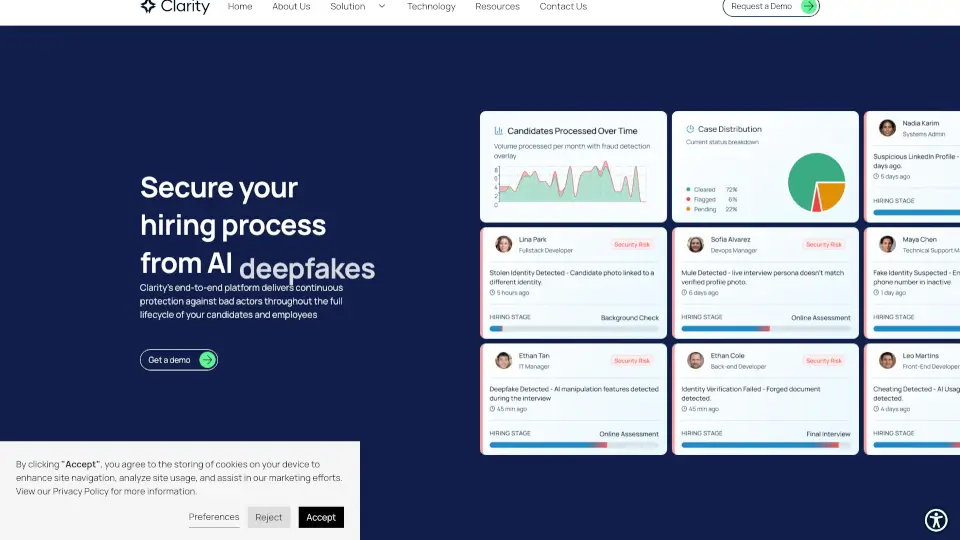Reject cookies in the consent banner
This screenshot has height=540, width=960.
pos(269,517)
